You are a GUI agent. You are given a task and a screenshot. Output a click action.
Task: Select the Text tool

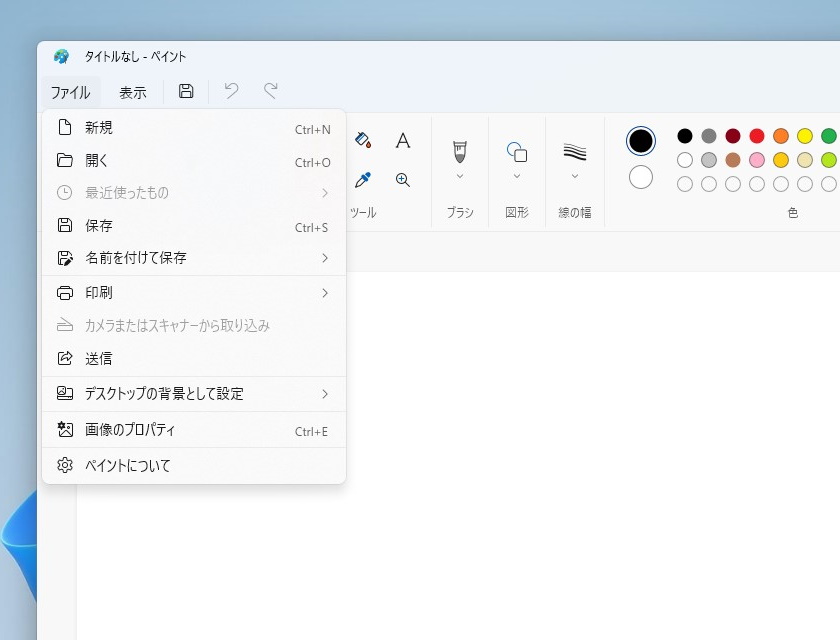[402, 141]
